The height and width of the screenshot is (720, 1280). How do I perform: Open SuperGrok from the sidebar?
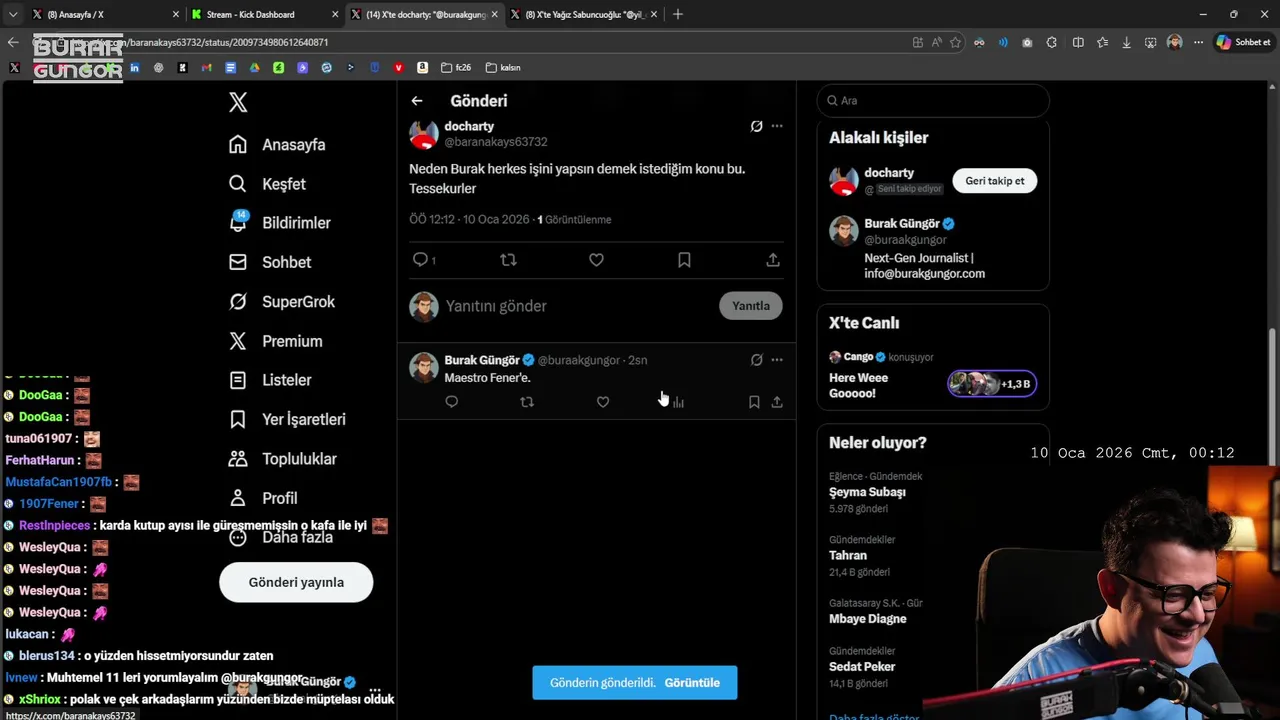282,301
